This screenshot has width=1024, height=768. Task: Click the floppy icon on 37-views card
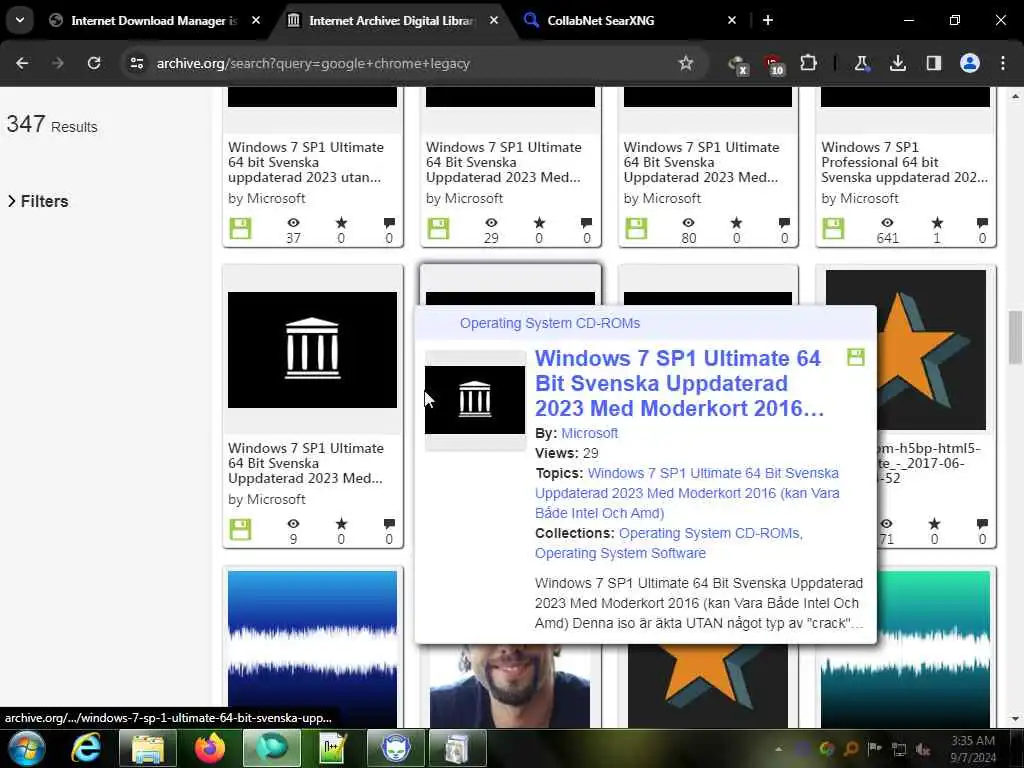click(240, 229)
